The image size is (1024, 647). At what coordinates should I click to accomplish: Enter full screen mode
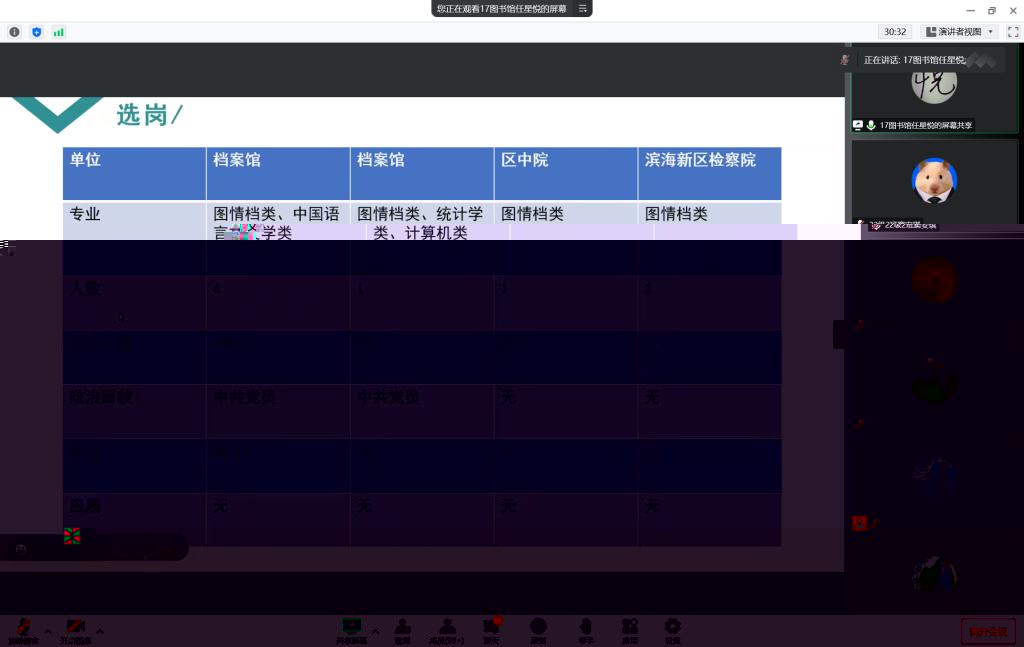pos(1012,32)
